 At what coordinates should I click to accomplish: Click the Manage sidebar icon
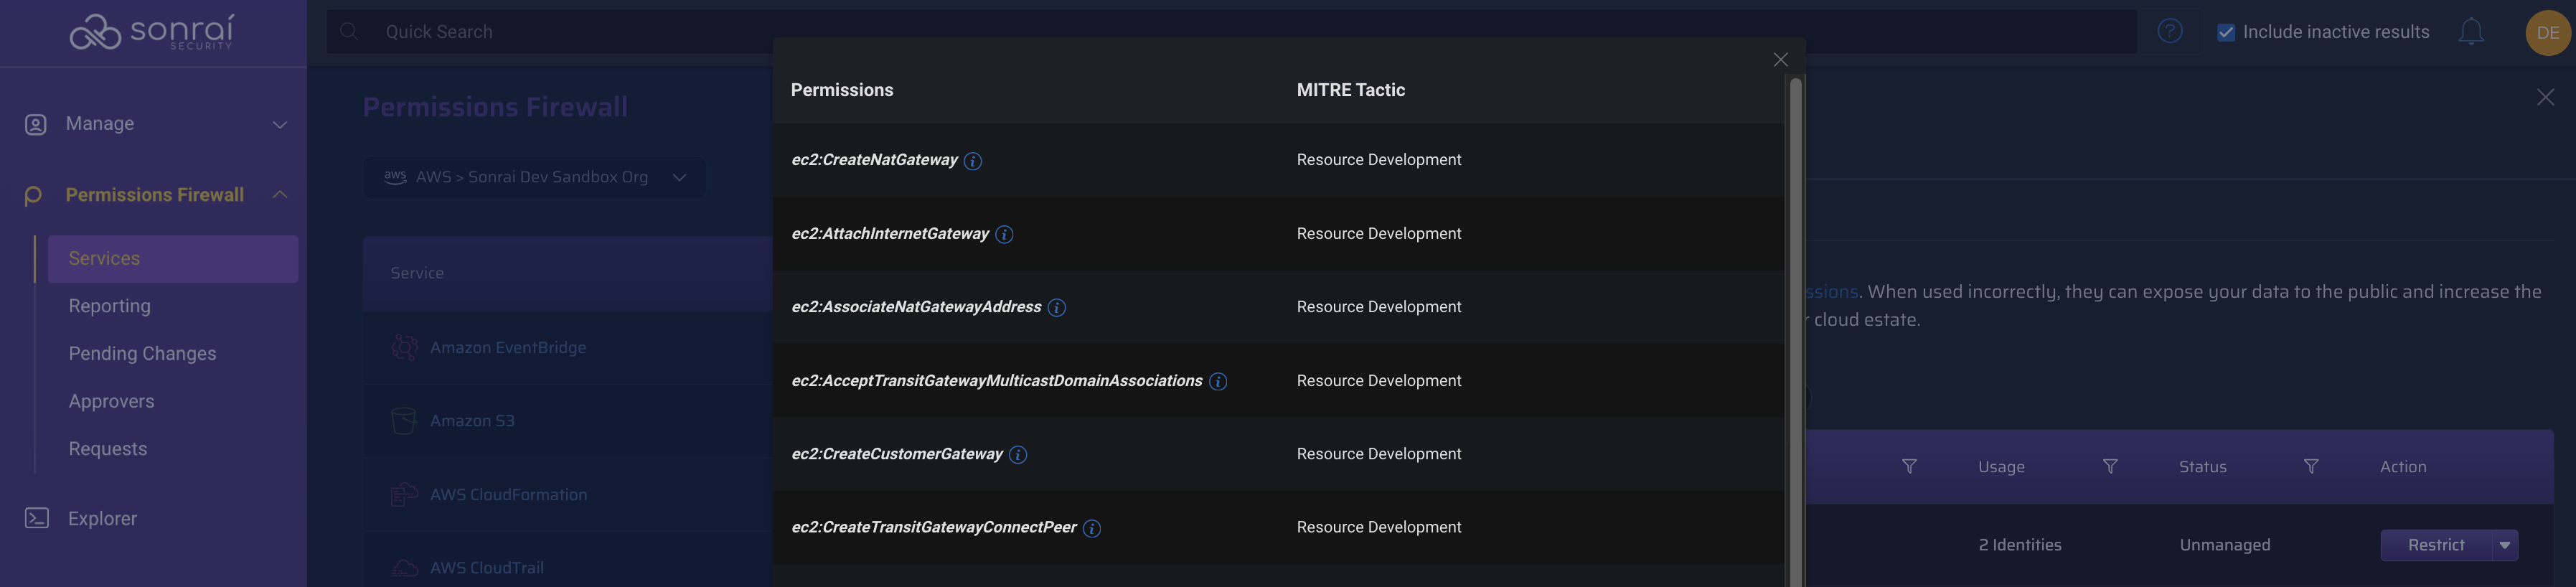coord(36,124)
